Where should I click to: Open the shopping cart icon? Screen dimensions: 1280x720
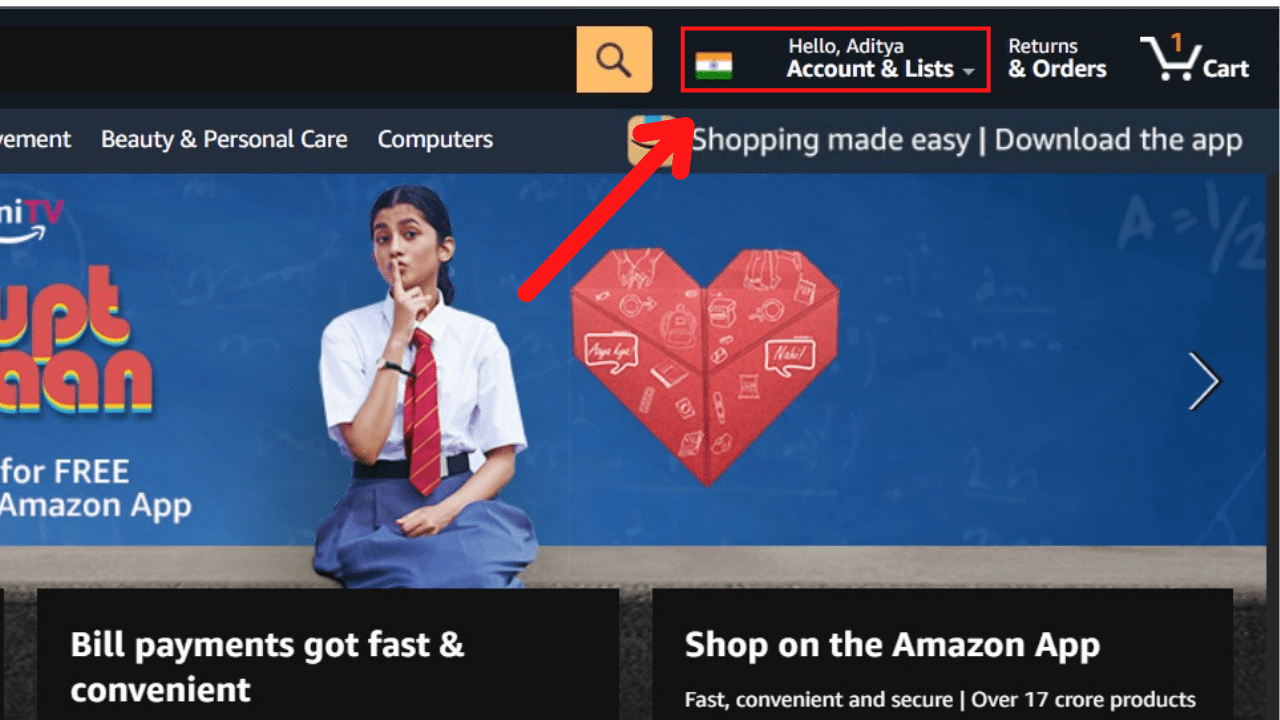tap(1170, 59)
